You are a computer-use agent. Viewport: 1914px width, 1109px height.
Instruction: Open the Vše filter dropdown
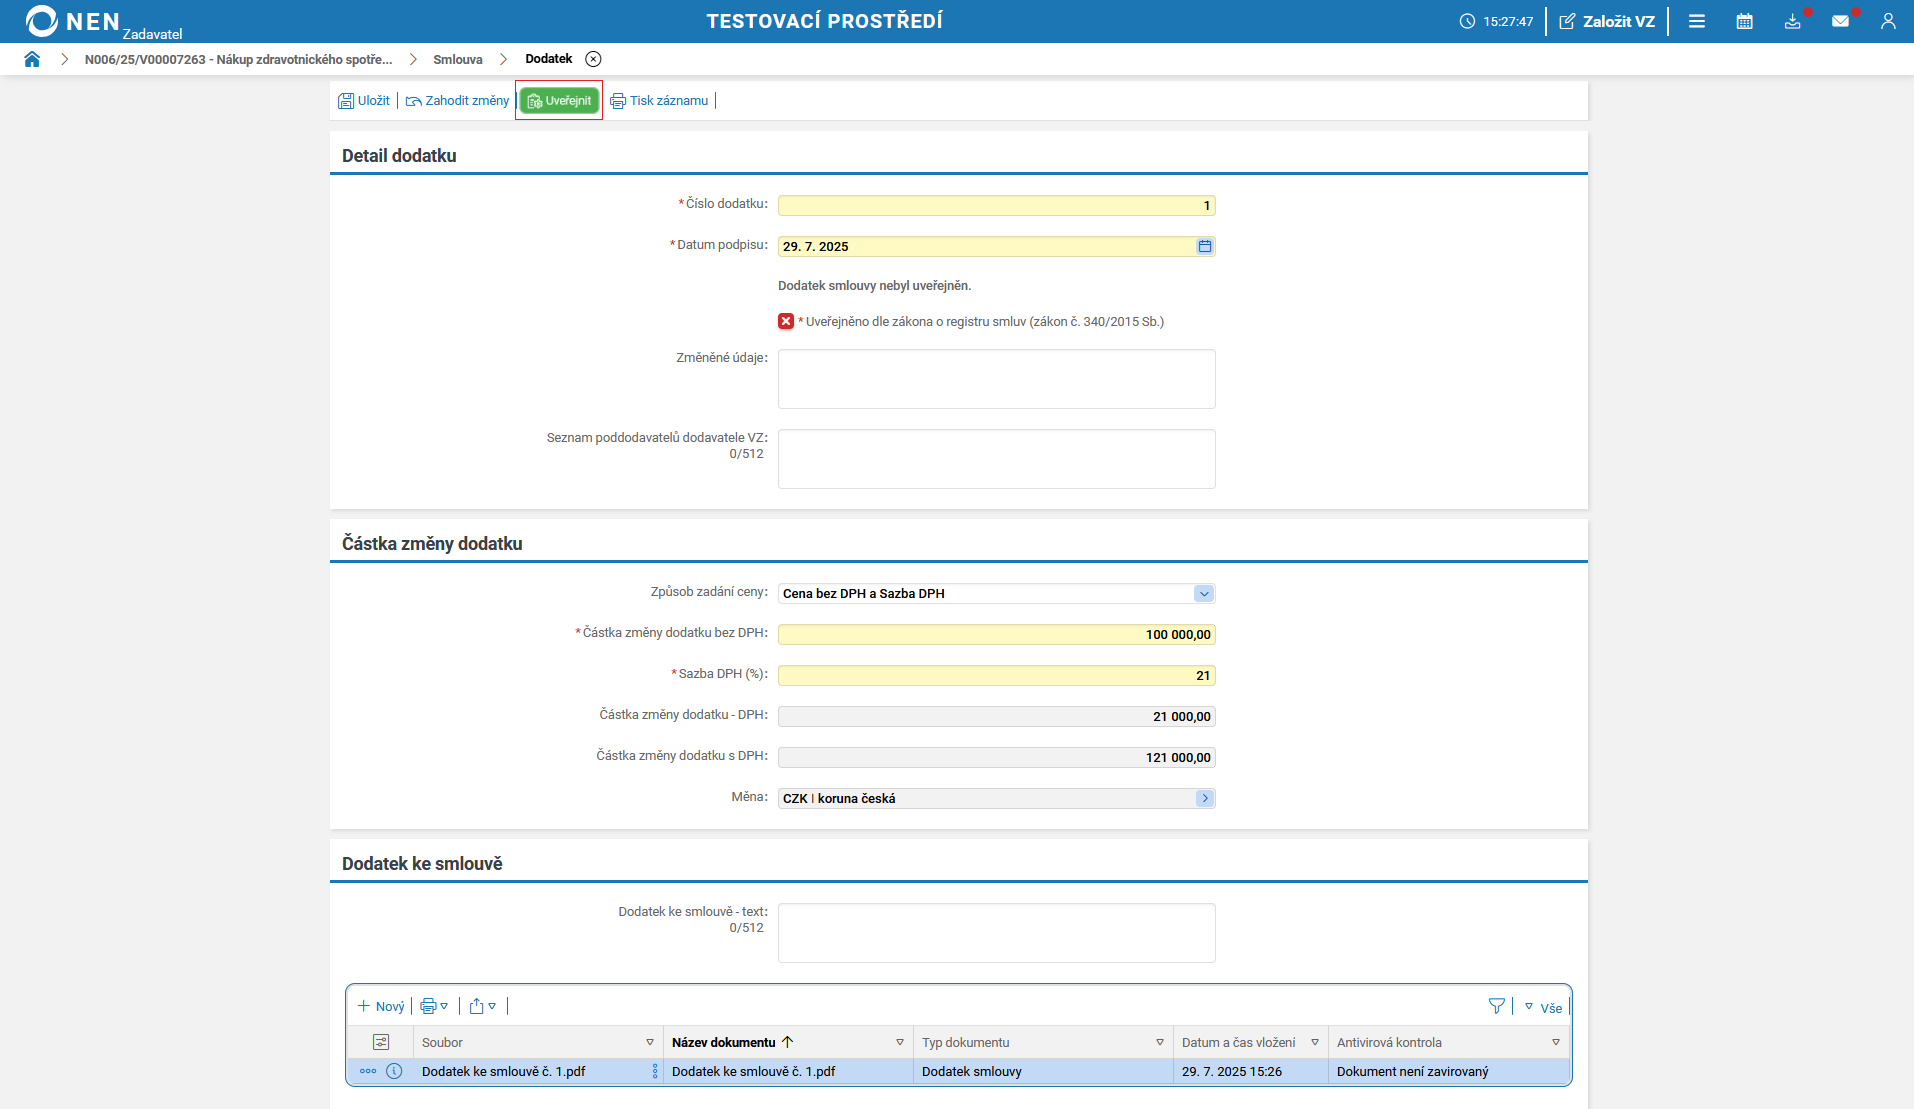[1543, 1007]
